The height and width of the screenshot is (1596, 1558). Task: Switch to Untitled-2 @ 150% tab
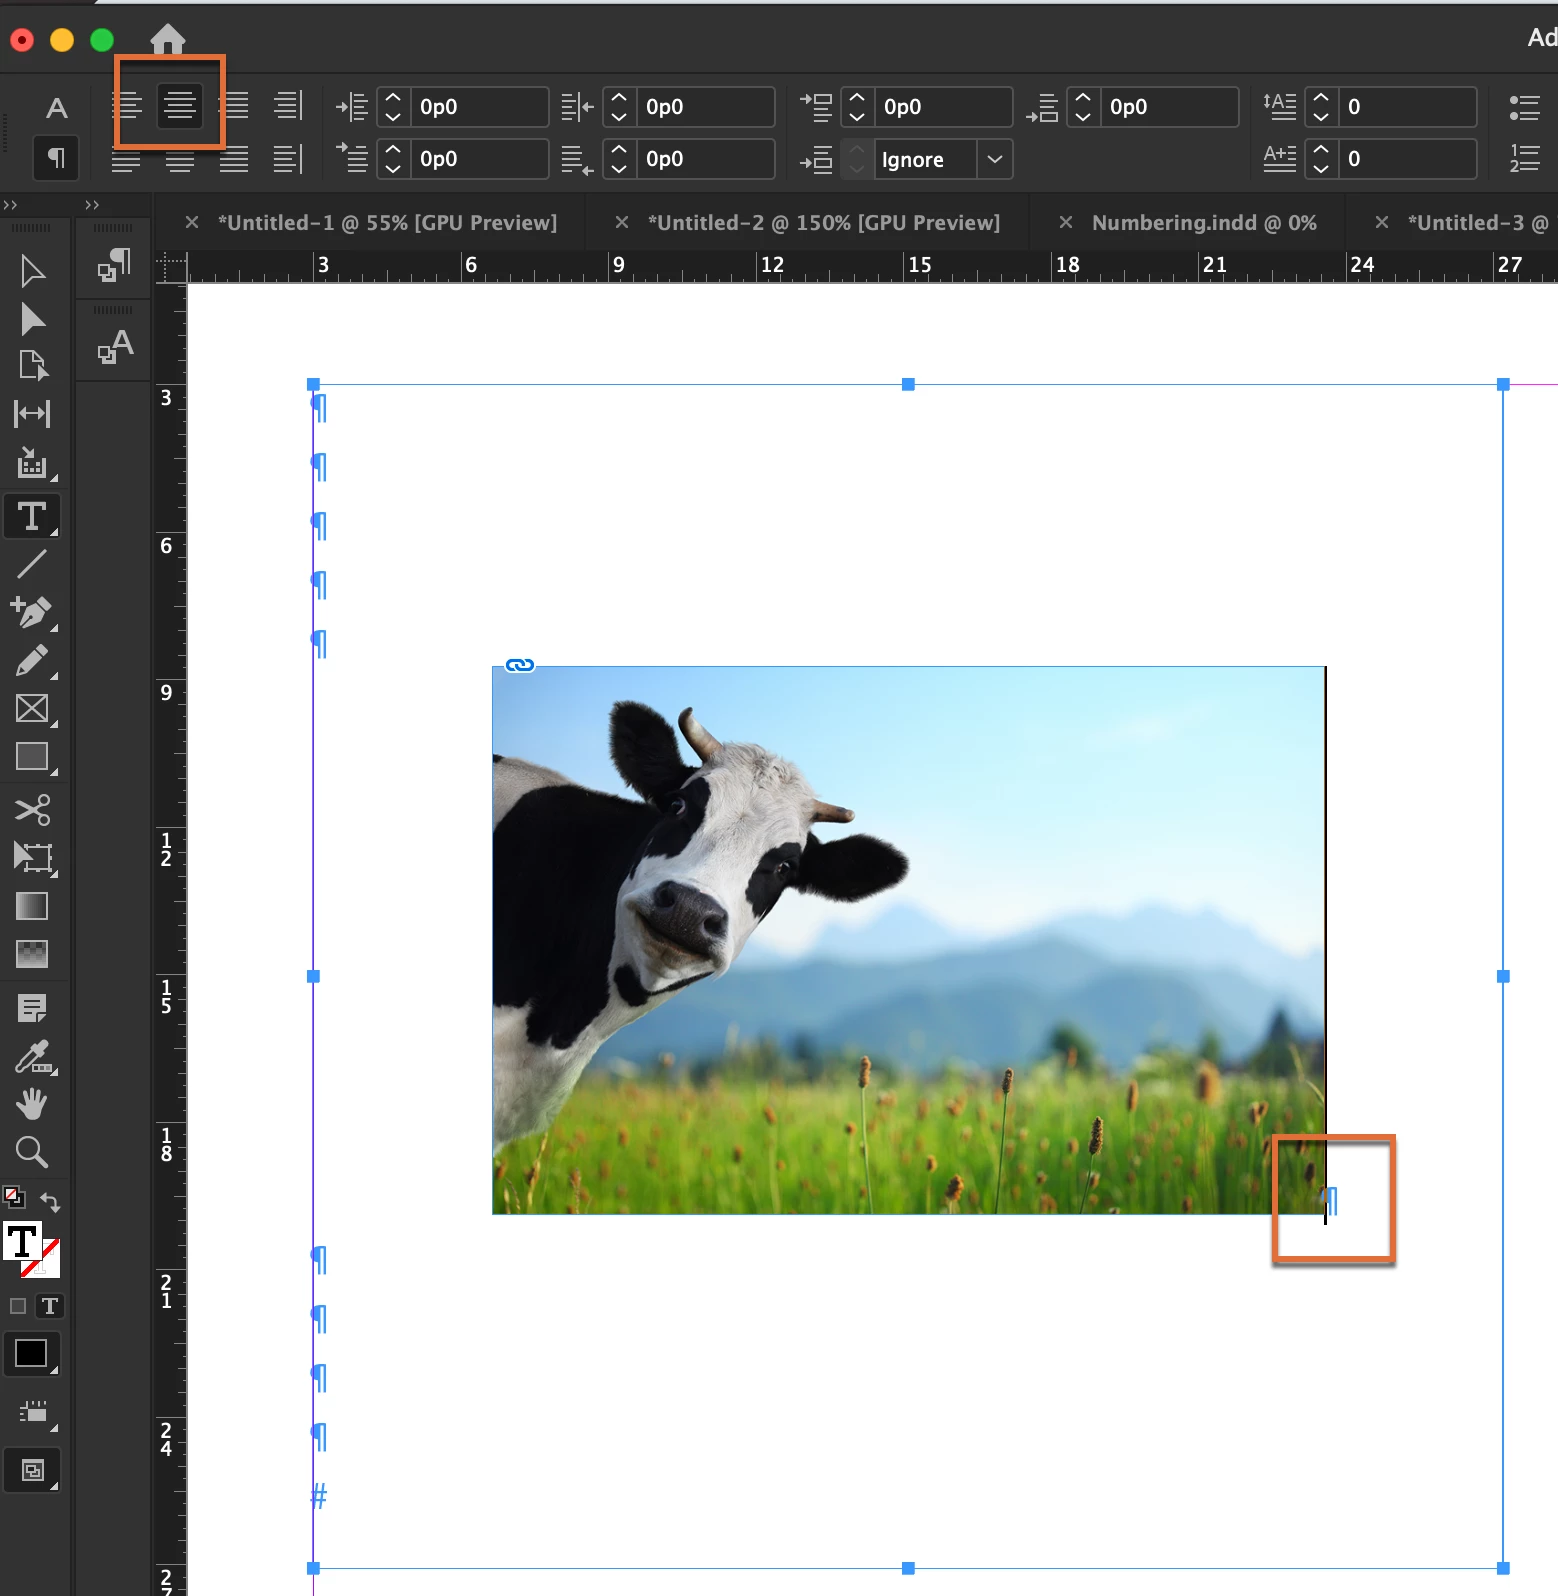[824, 223]
